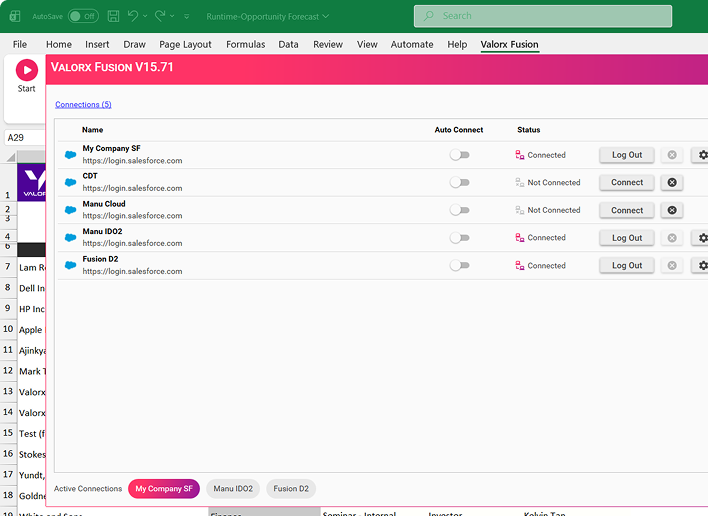This screenshot has height=516, width=708.
Task: Click the Search box in the title bar
Action: click(543, 16)
